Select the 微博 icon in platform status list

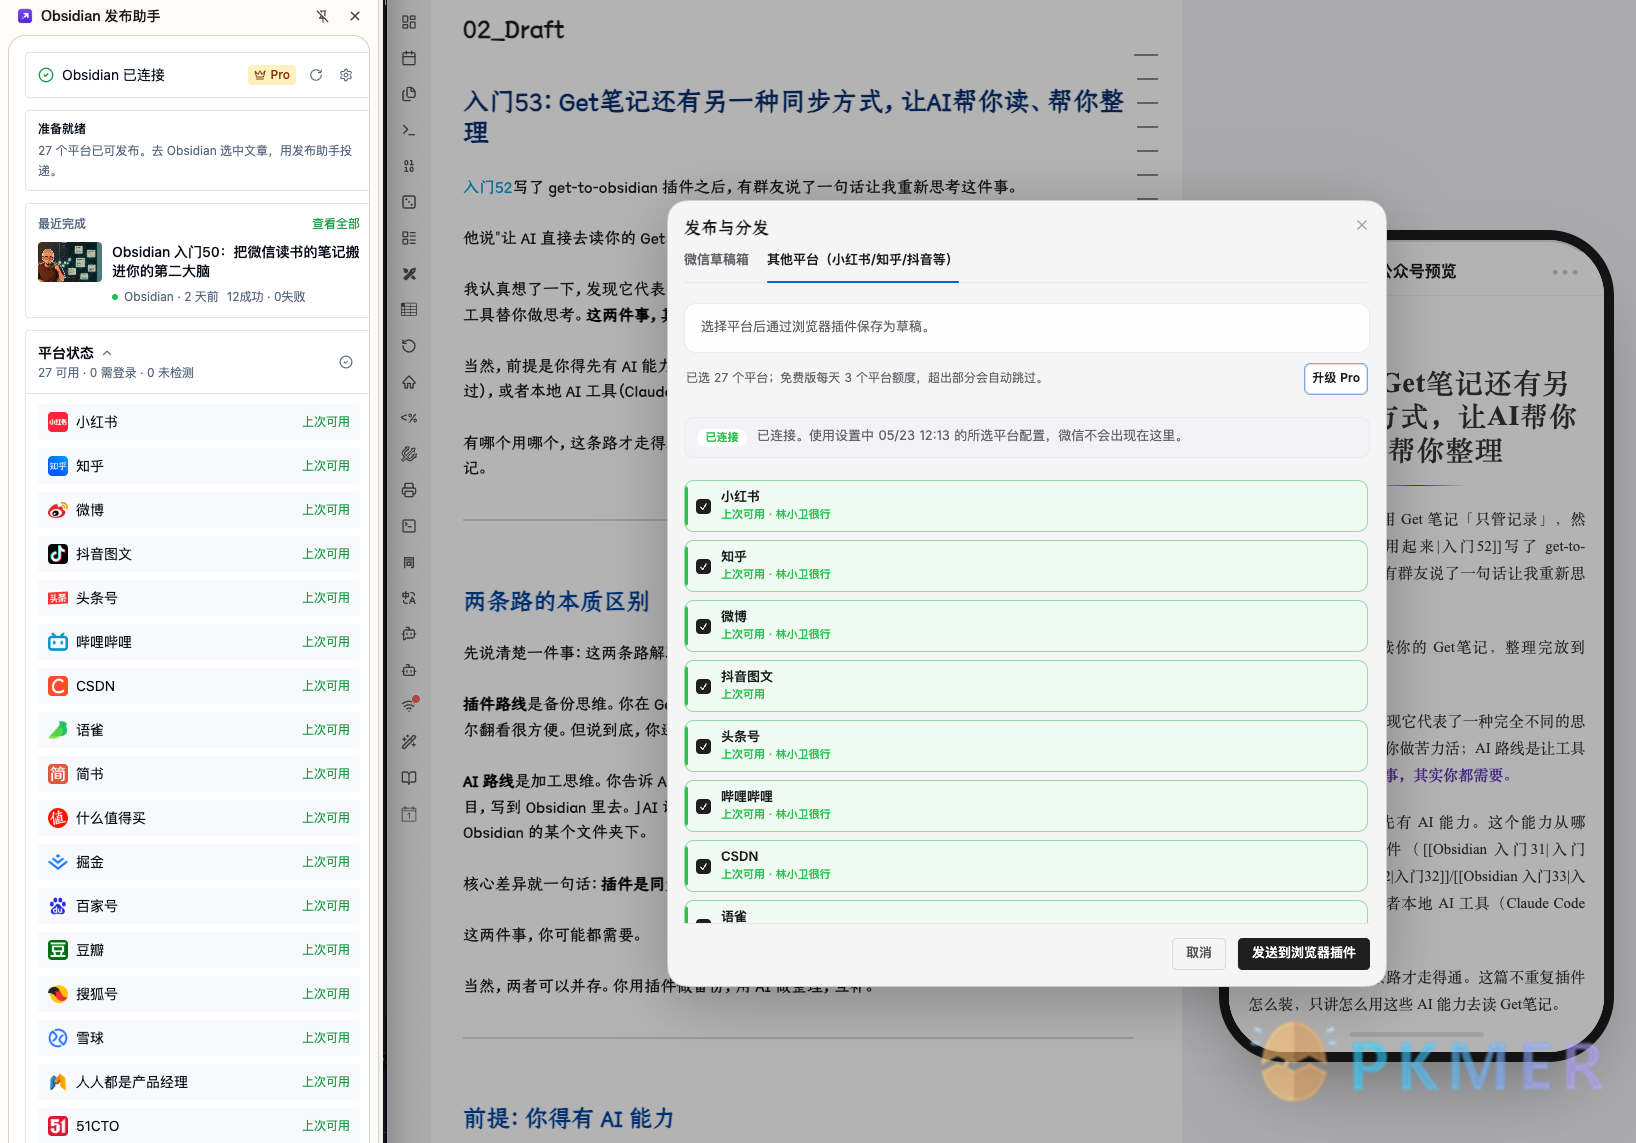(58, 510)
